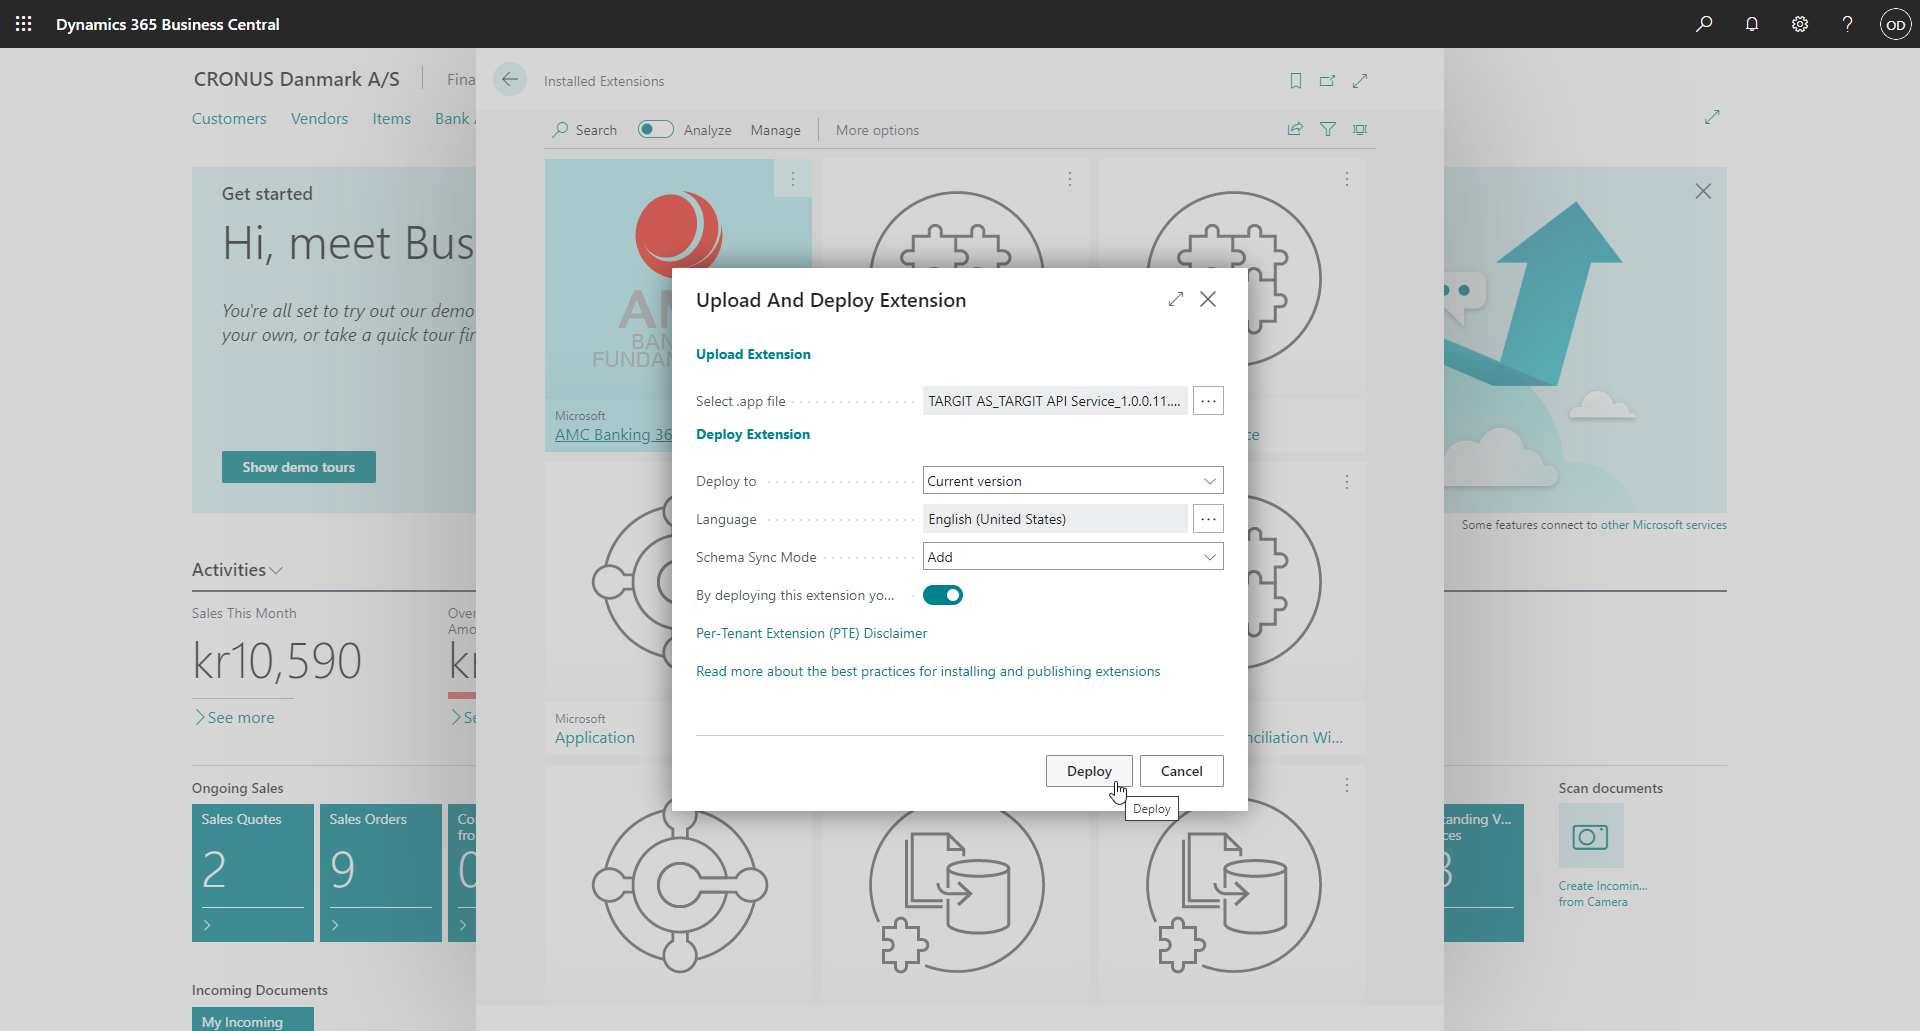1920x1031 pixels.
Task: Open the Customers navigation item
Action: [x=229, y=118]
